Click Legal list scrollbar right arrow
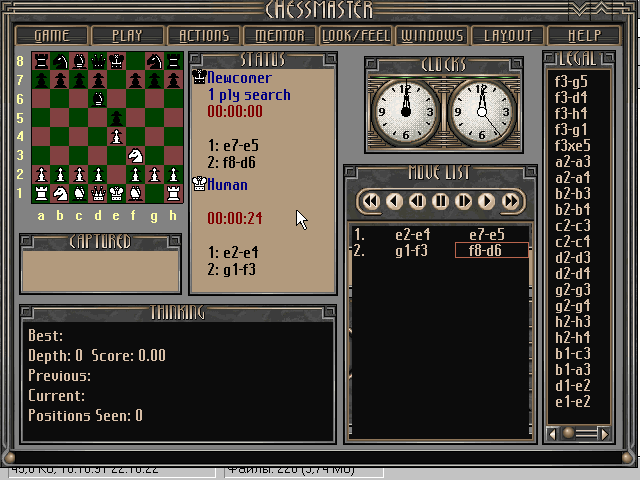This screenshot has width=640, height=480. tap(604, 433)
